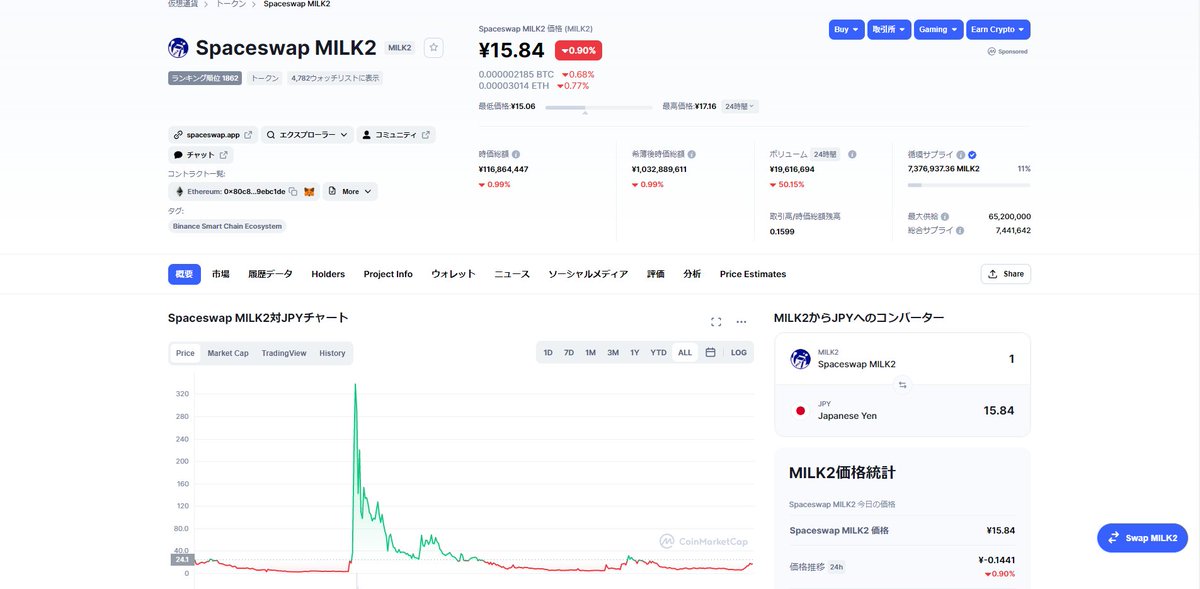This screenshot has height=589, width=1200.
Task: Open the ニュース news tab
Action: 512,274
